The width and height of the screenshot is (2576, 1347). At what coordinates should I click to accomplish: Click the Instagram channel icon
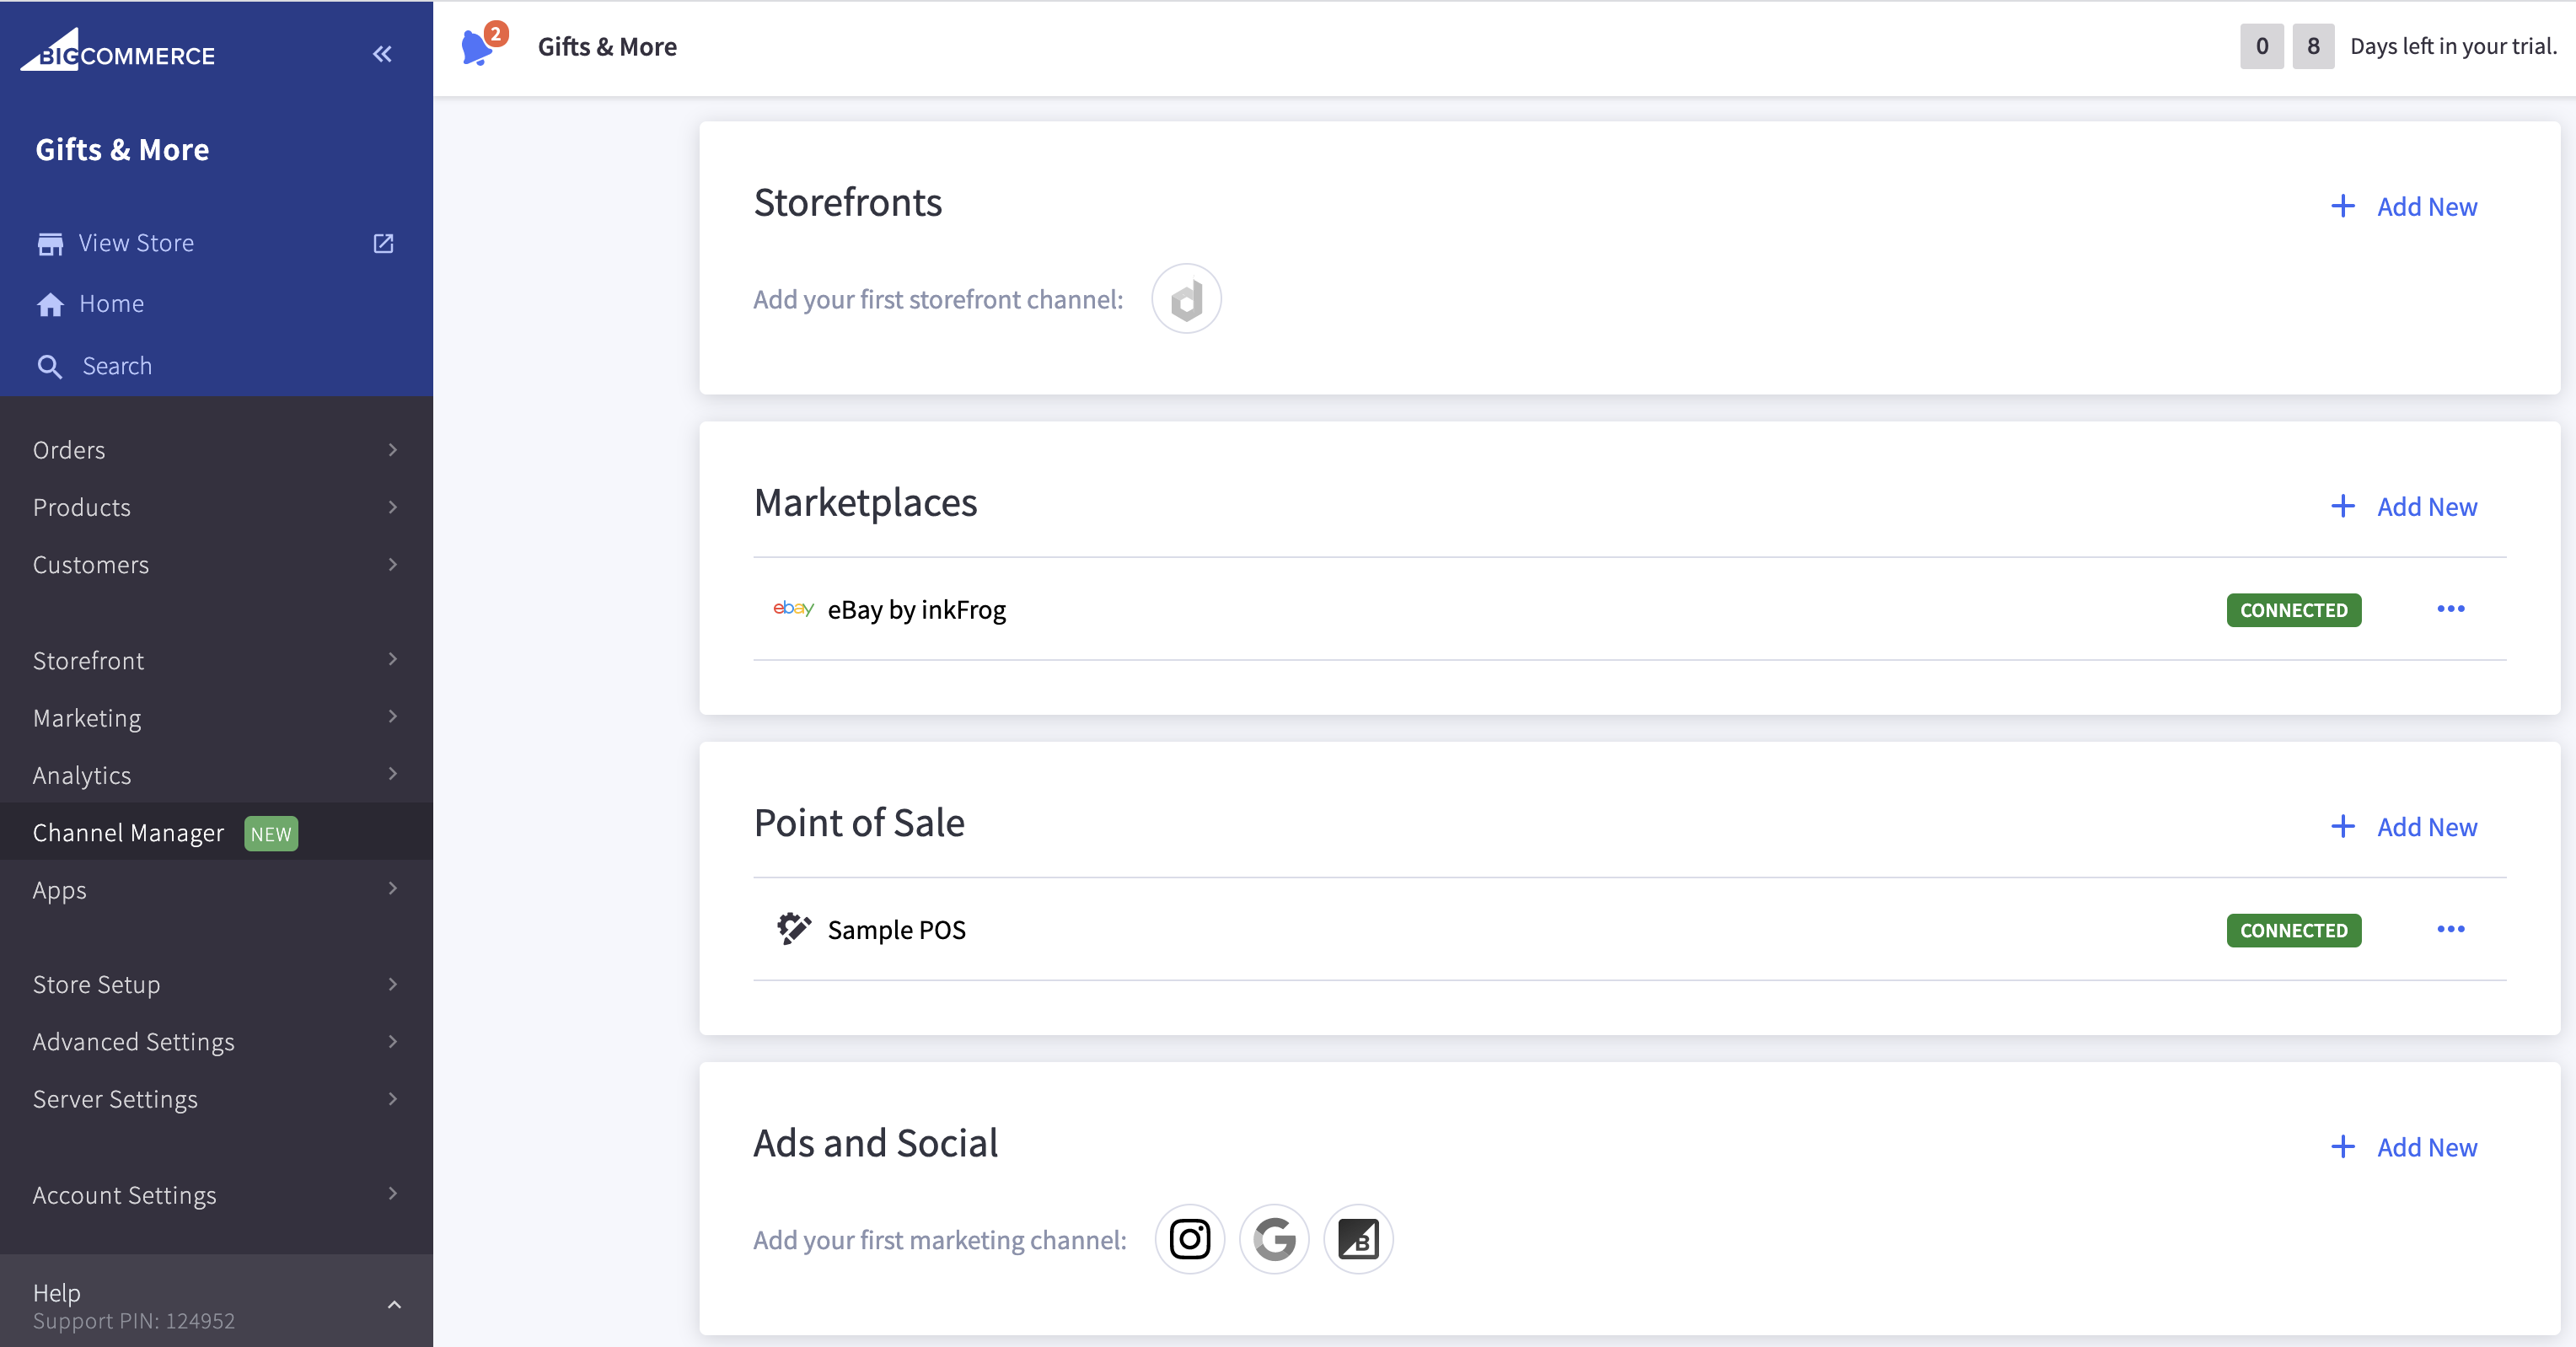coord(1189,1239)
